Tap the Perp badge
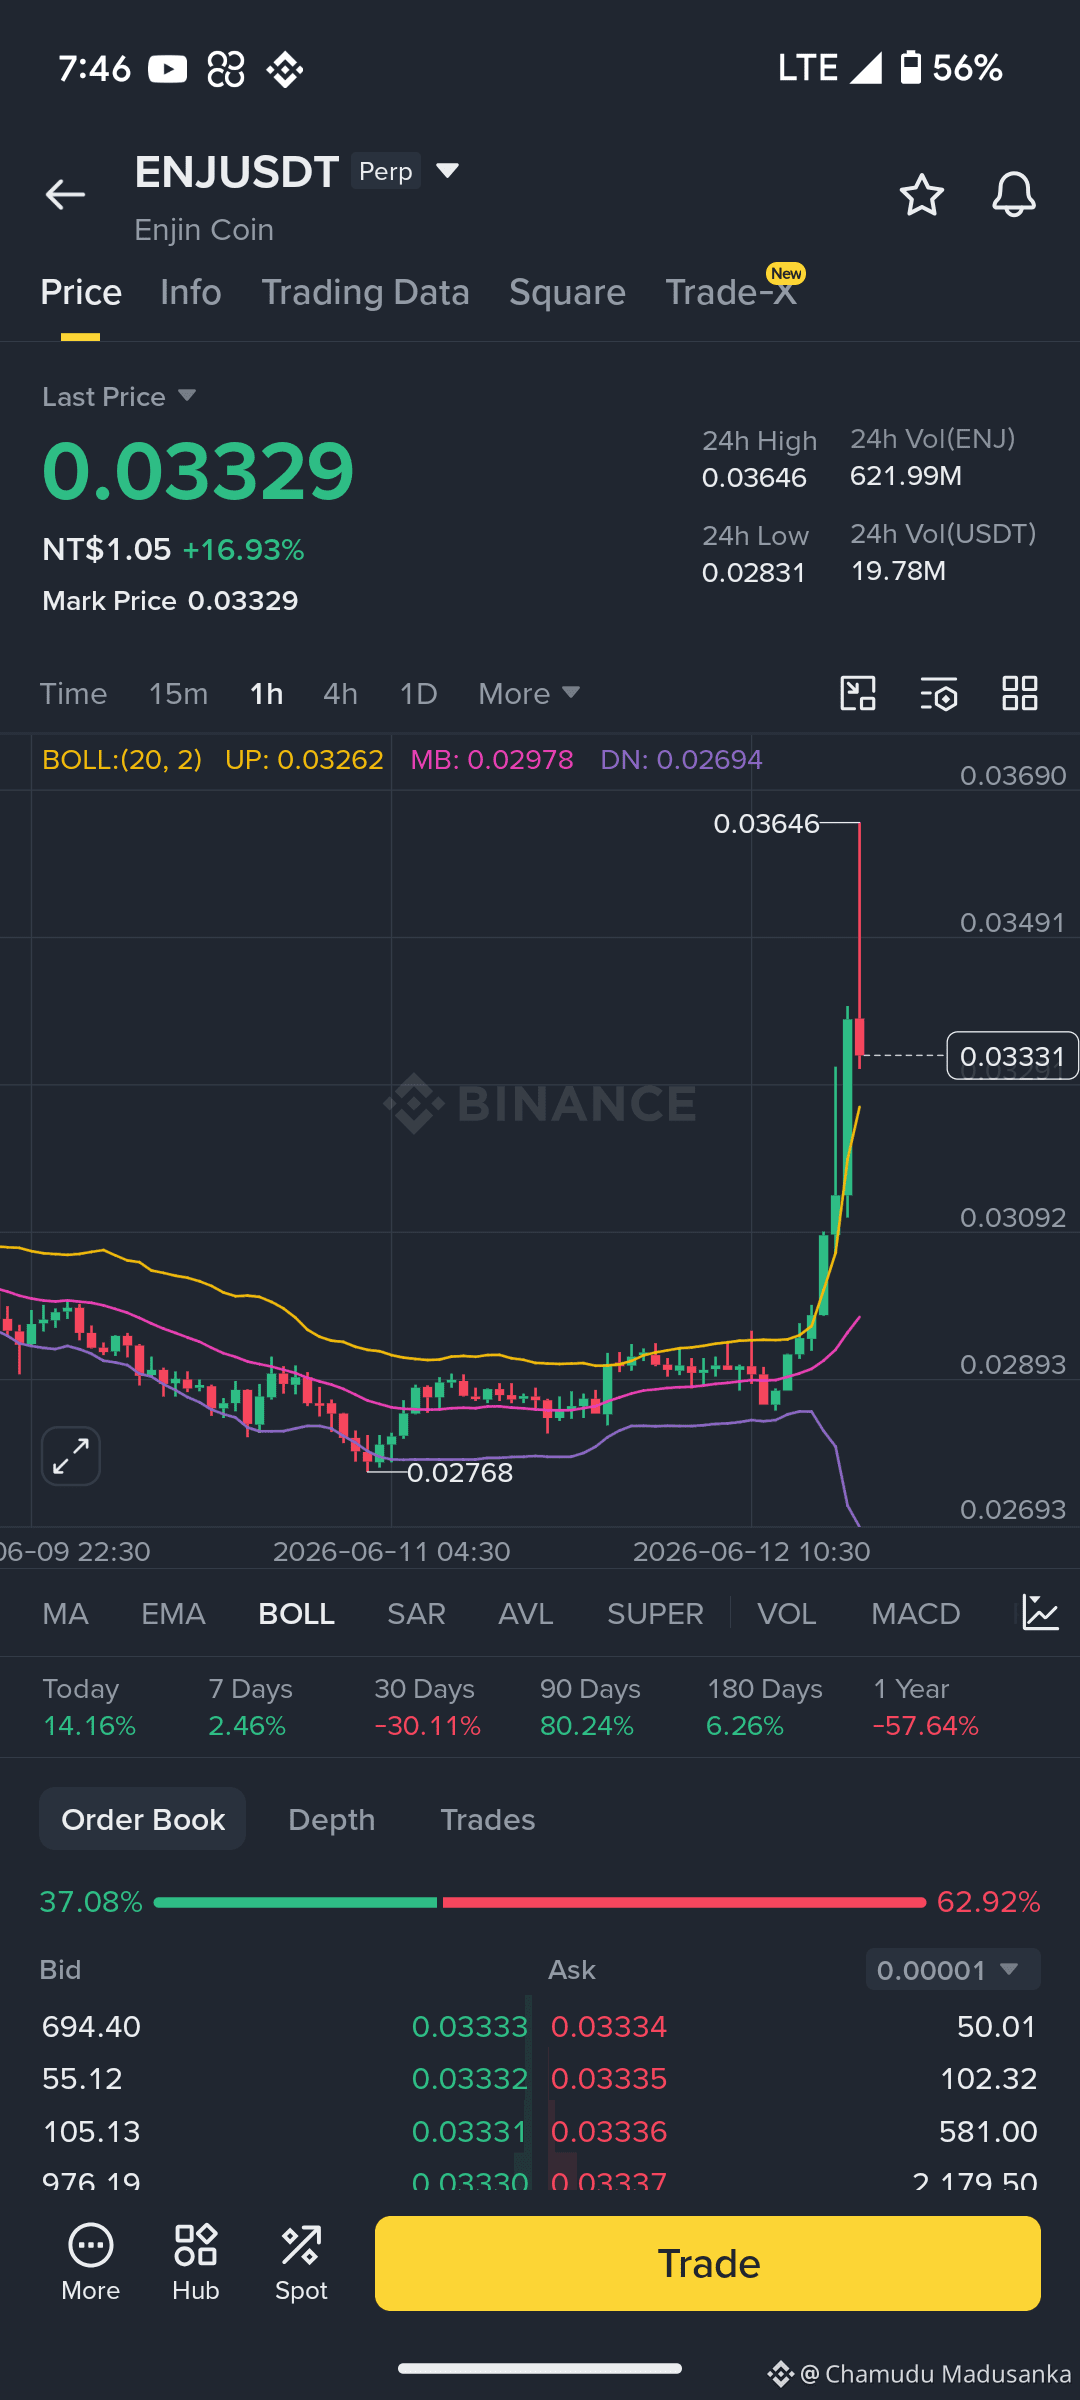 click(x=385, y=171)
